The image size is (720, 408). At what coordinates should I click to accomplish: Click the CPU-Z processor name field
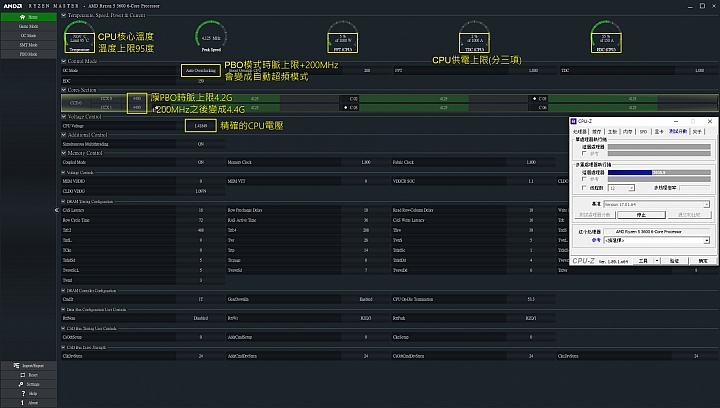point(657,232)
